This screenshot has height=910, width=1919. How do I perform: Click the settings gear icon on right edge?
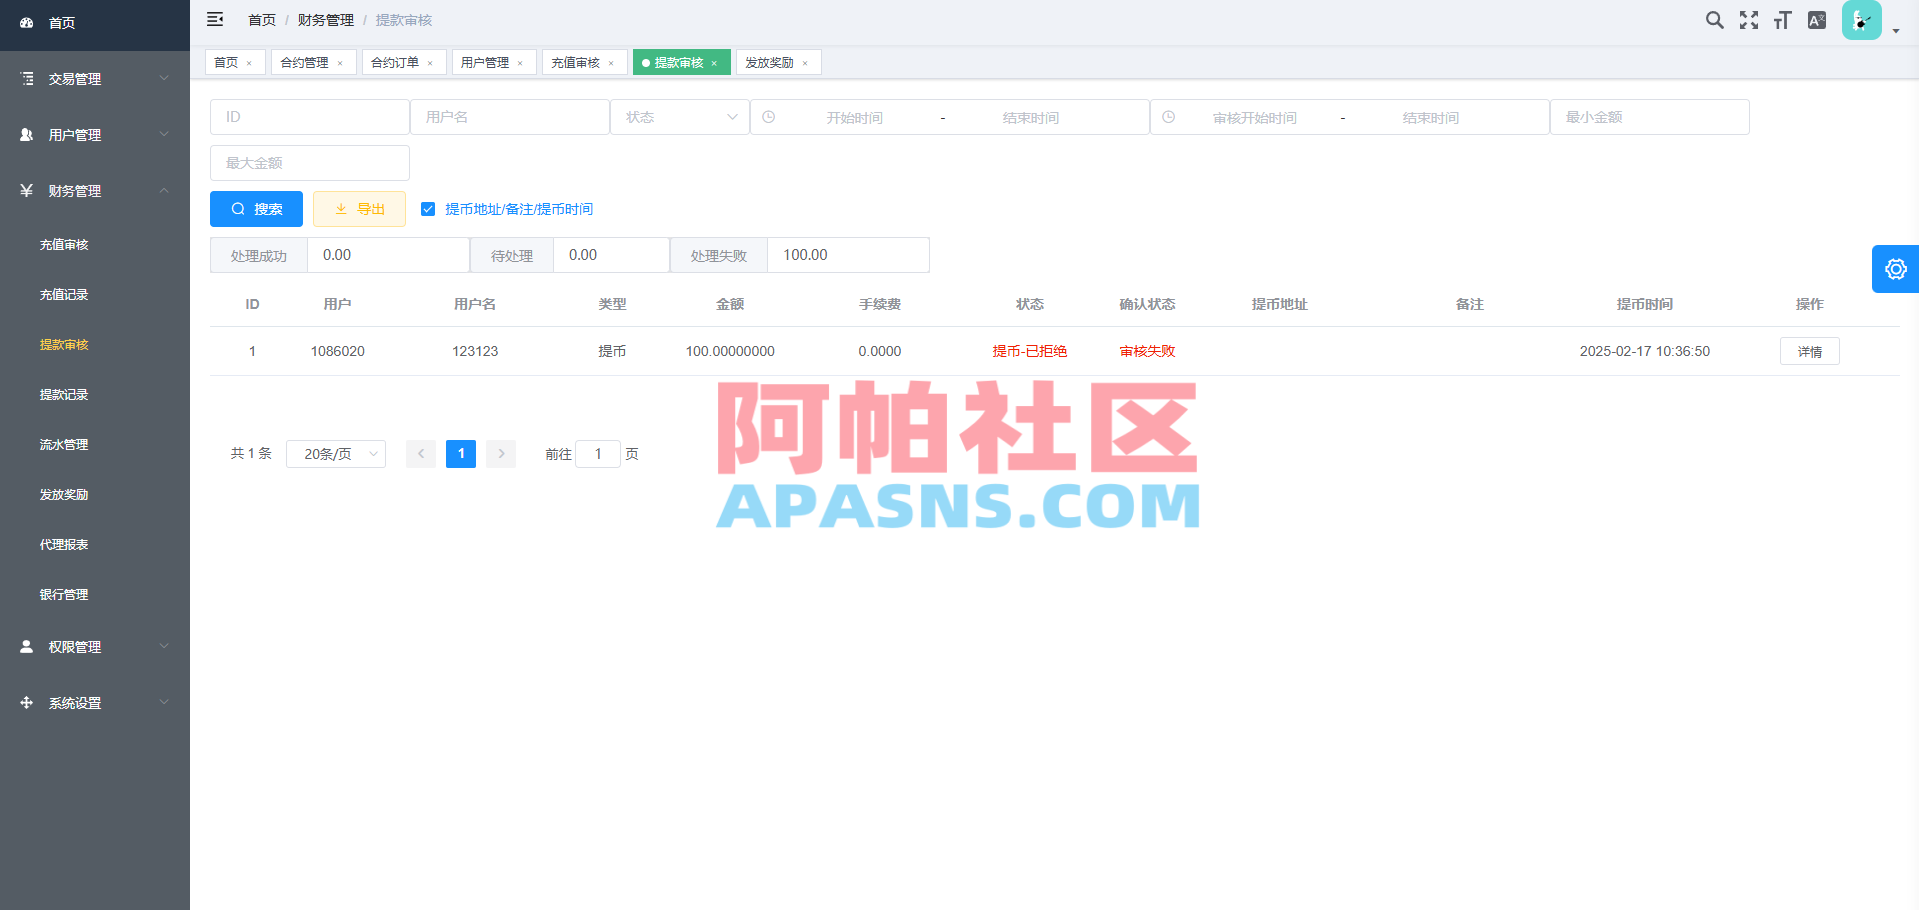tap(1896, 269)
